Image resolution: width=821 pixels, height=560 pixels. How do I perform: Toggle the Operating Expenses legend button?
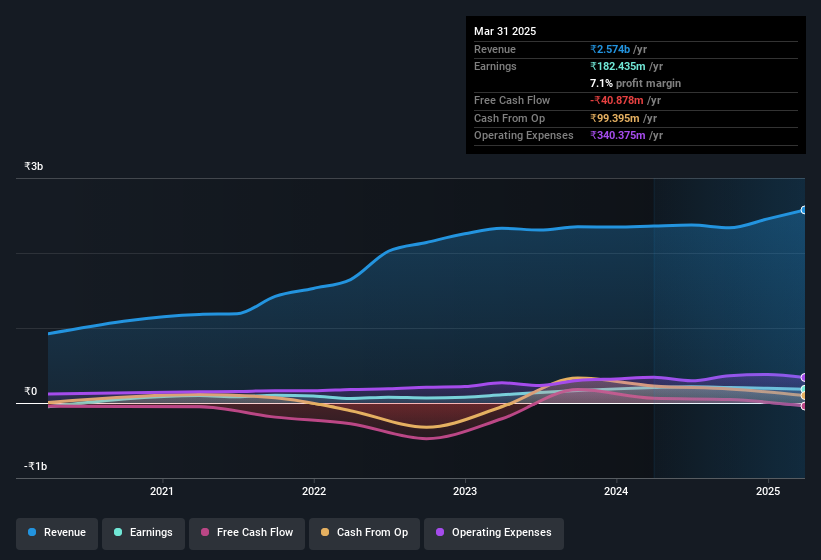[493, 533]
